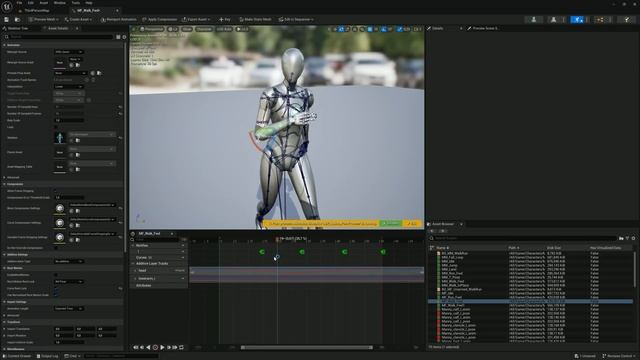Click Asset Browser folder icon beside search

tap(621, 238)
